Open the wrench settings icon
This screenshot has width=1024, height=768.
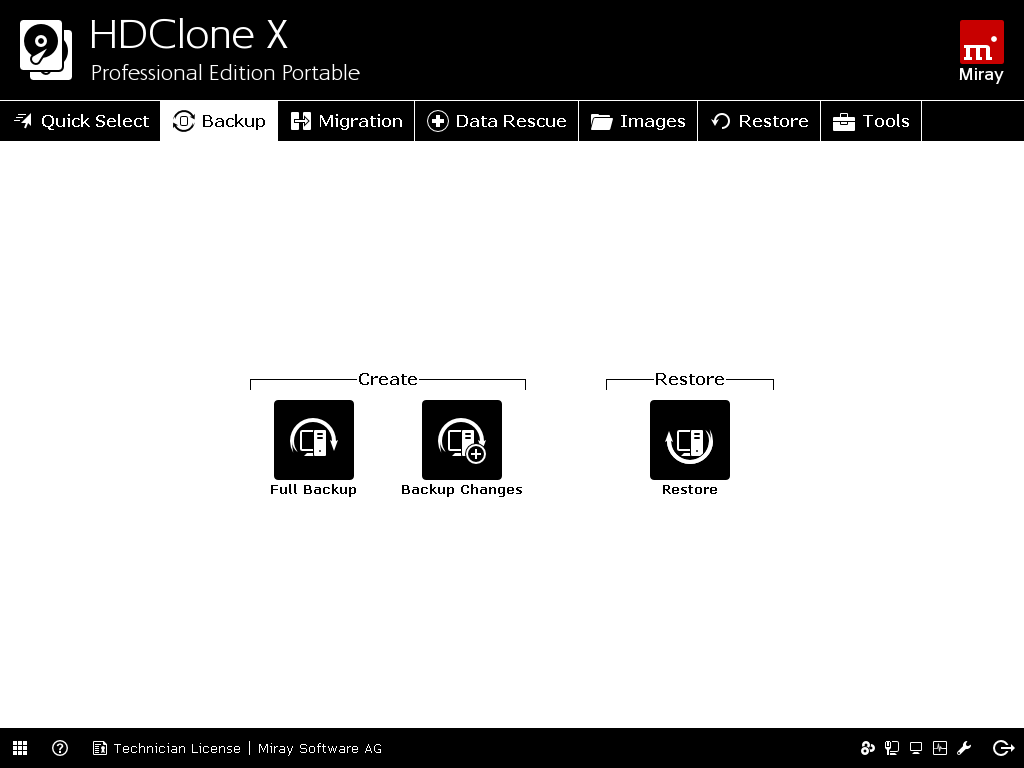(x=964, y=748)
